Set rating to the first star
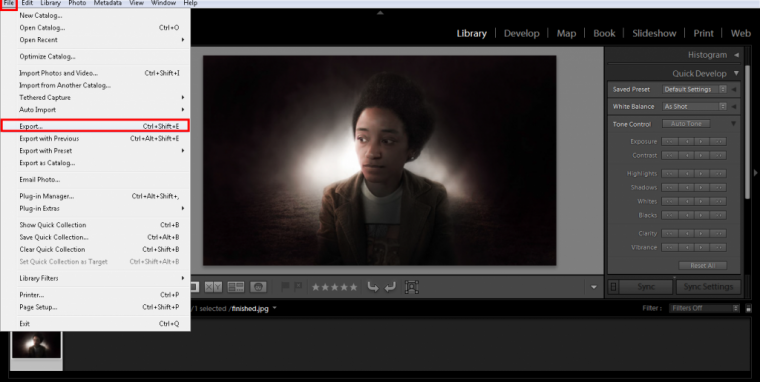Screen dimensions: 760x382 (316, 287)
